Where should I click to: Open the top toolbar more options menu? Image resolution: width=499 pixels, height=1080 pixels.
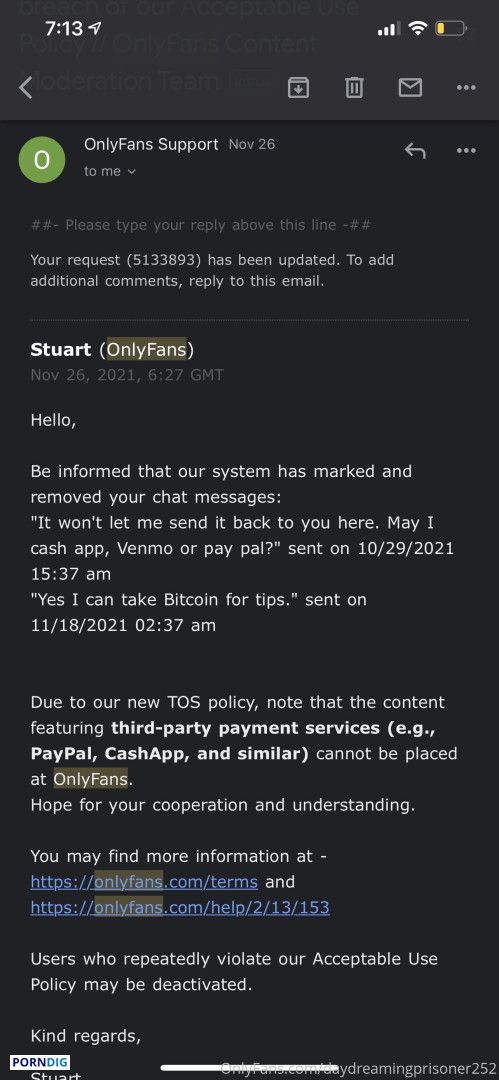pyautogui.click(x=466, y=87)
